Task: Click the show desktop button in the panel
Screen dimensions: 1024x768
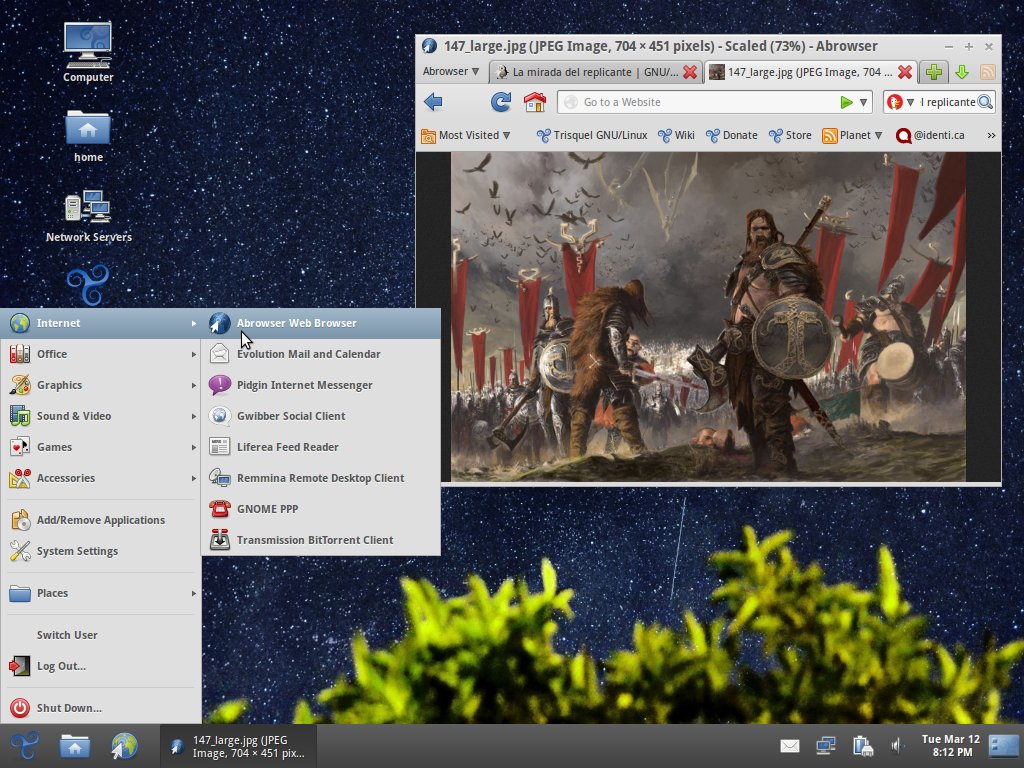Action: pos(1003,746)
